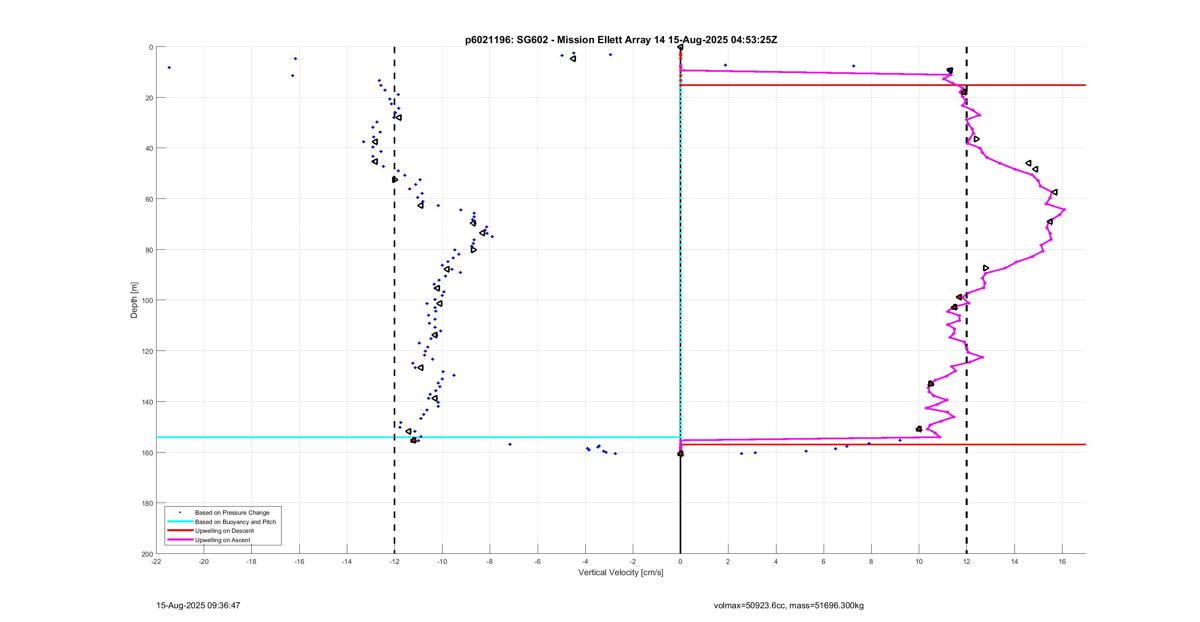The image size is (1200, 622).
Task: Click the 'Vertical Velocity [cm/s]' x-axis label
Action: (x=620, y=573)
